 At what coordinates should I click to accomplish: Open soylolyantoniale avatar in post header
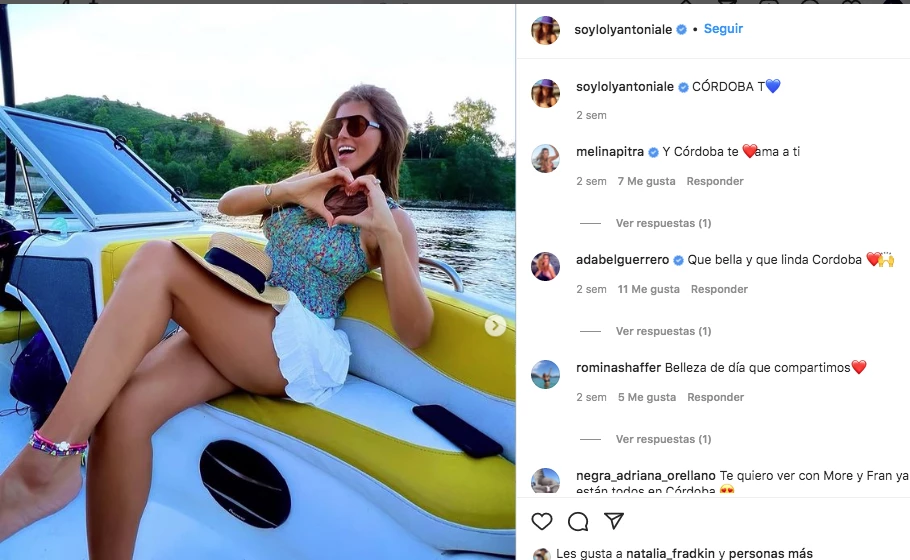pyautogui.click(x=545, y=30)
